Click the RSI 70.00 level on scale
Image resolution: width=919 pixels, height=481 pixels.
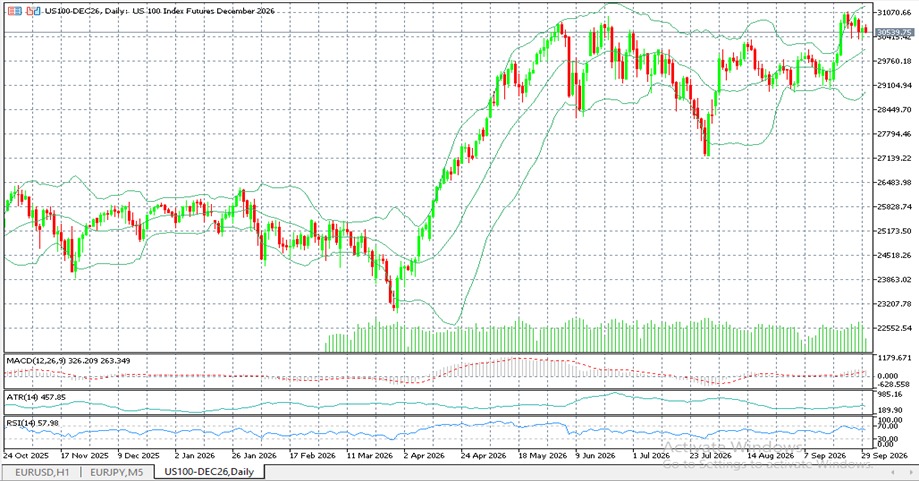coord(887,428)
